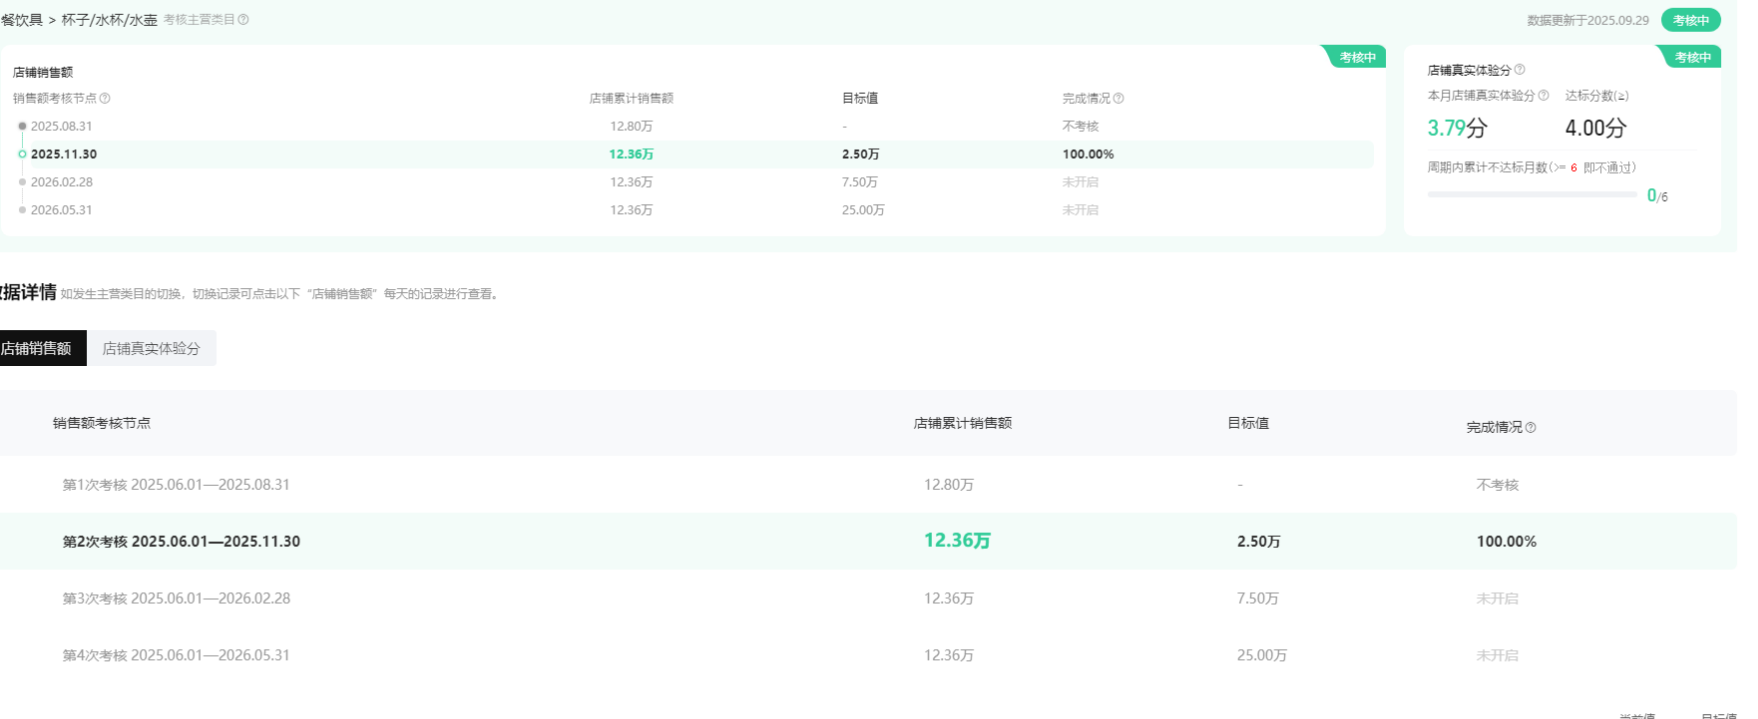This screenshot has width=1758, height=719.
Task: Click help icon next to 考核主营类目
Action: 243,20
